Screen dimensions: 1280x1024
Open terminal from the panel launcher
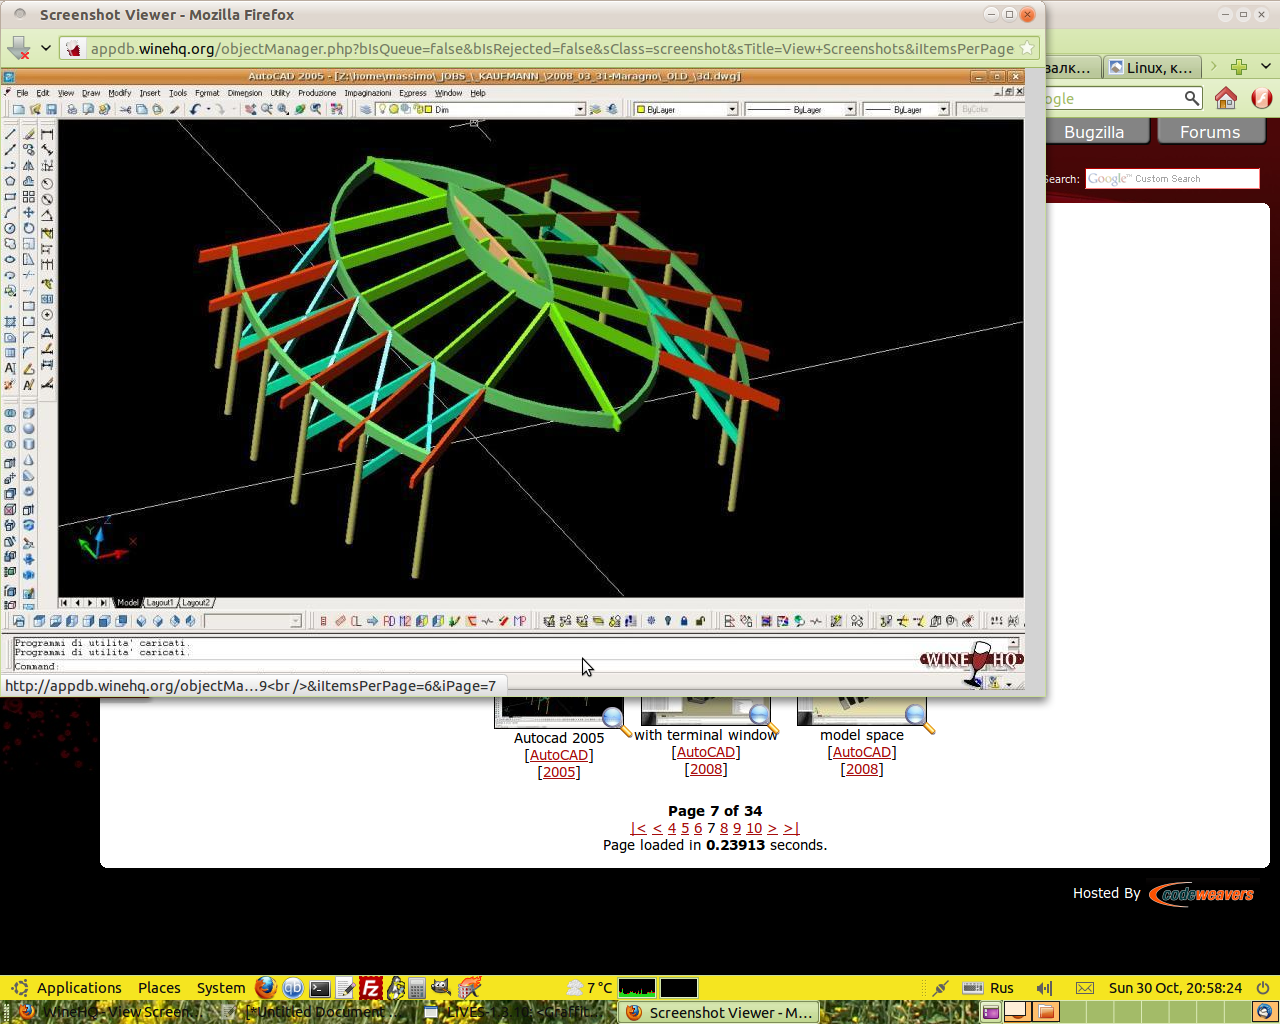coord(320,988)
